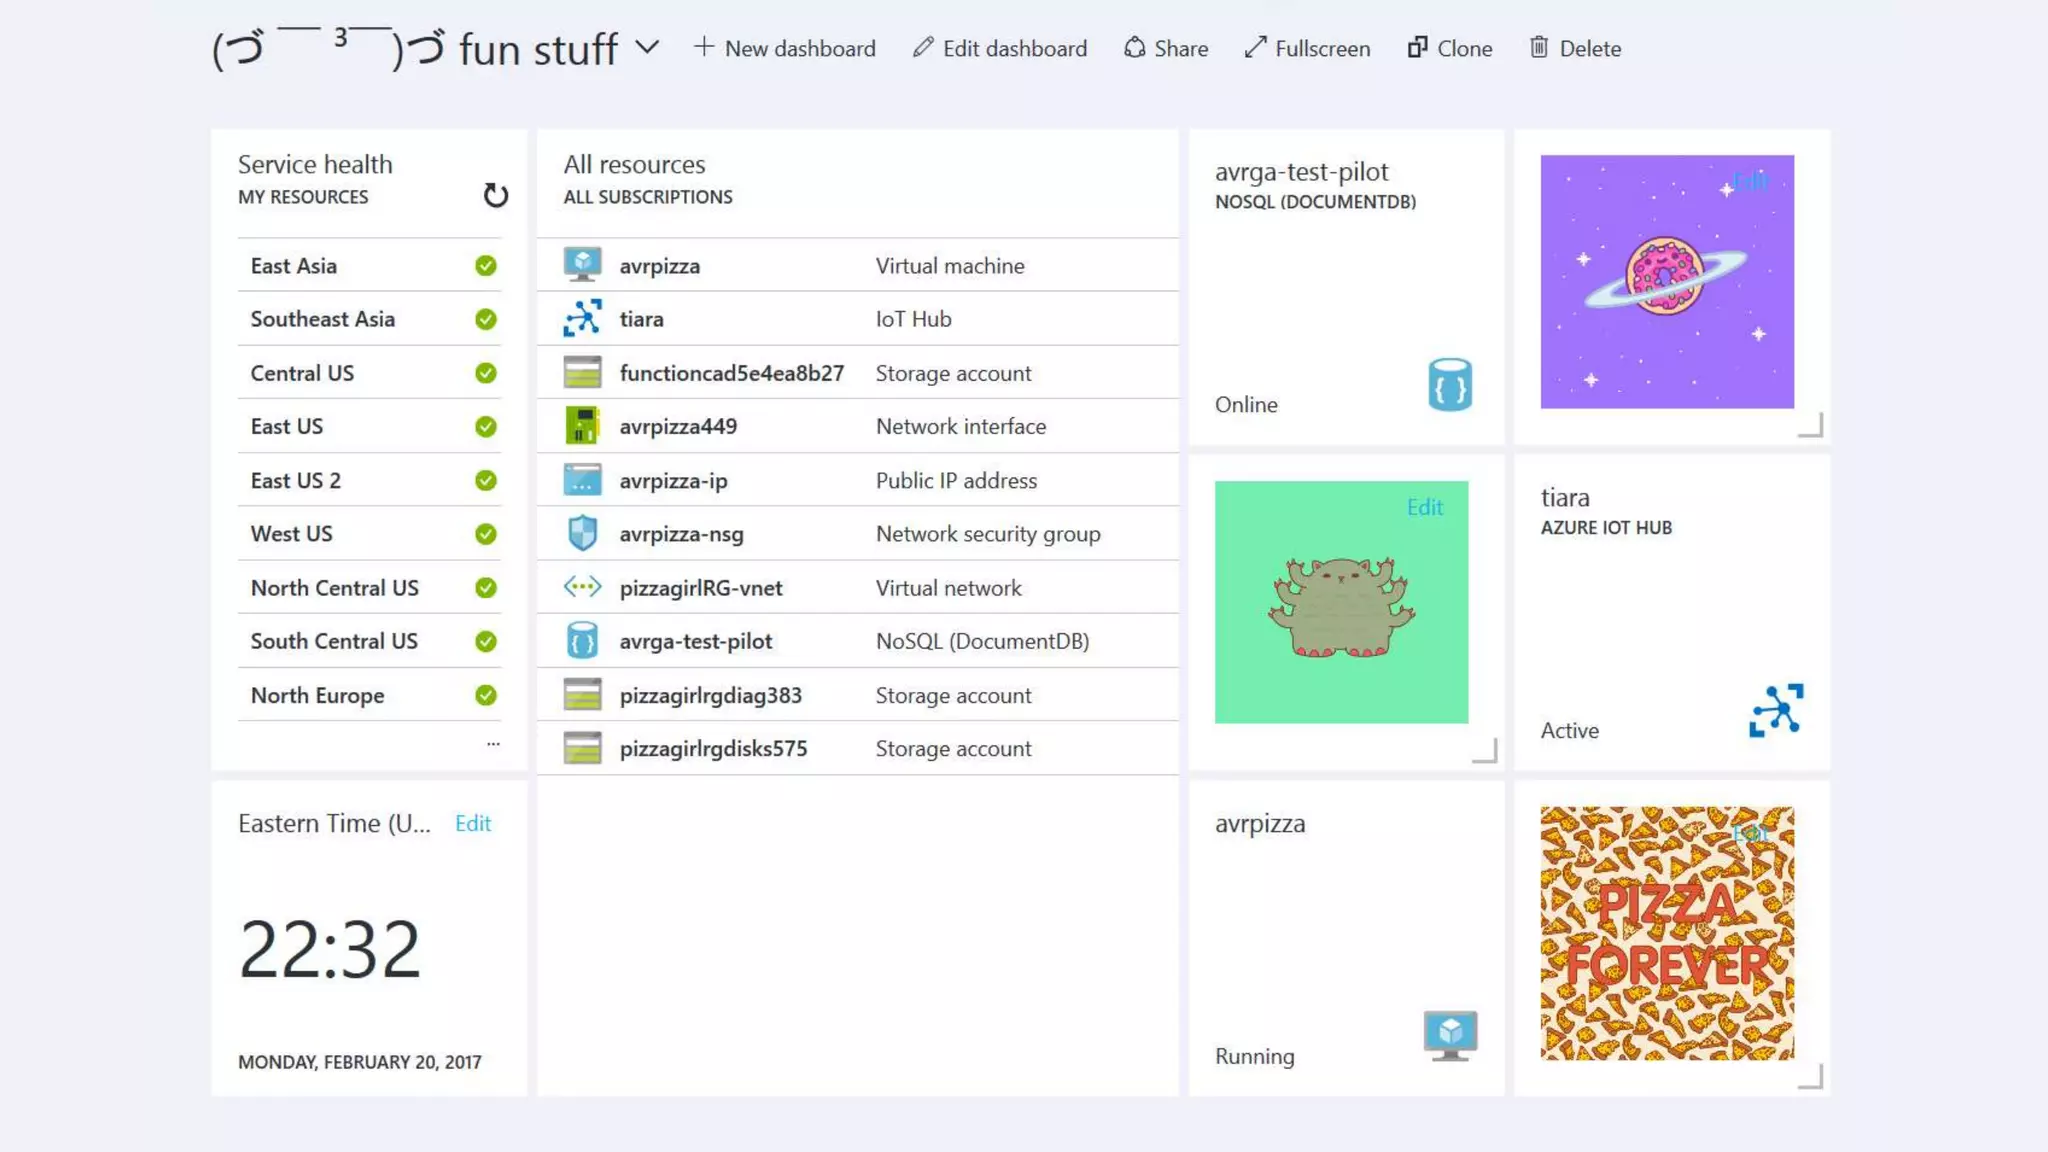This screenshot has width=2048, height=1152.
Task: Click the Online status text
Action: pos(1246,404)
